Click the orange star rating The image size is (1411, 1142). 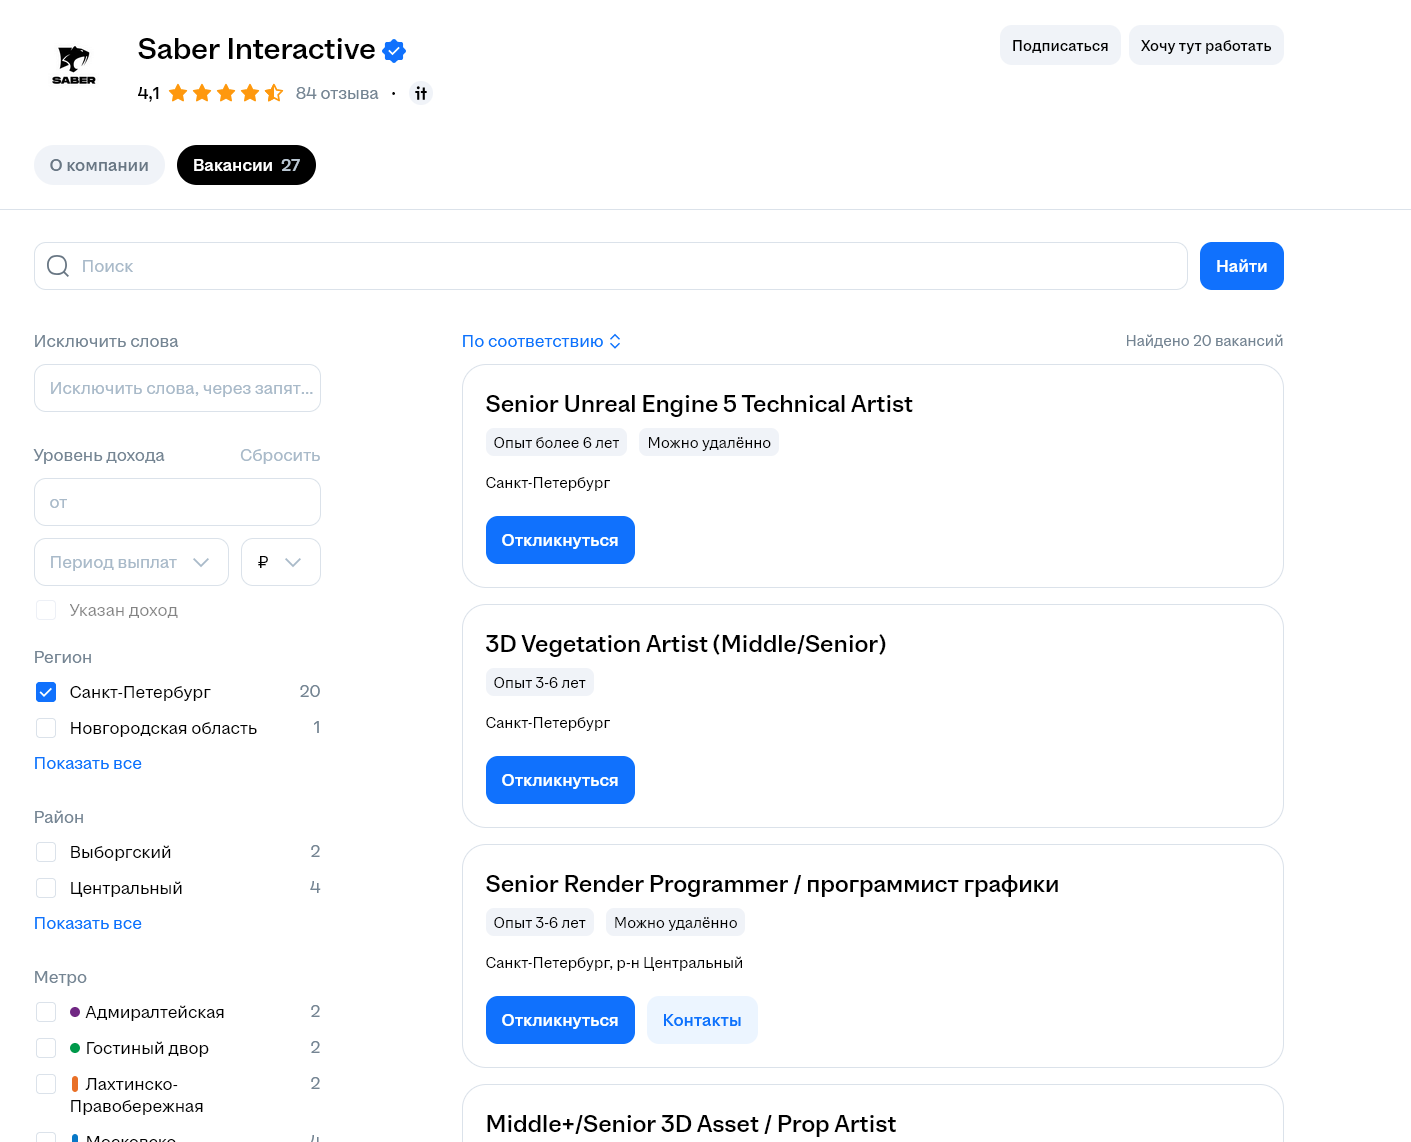(x=226, y=93)
